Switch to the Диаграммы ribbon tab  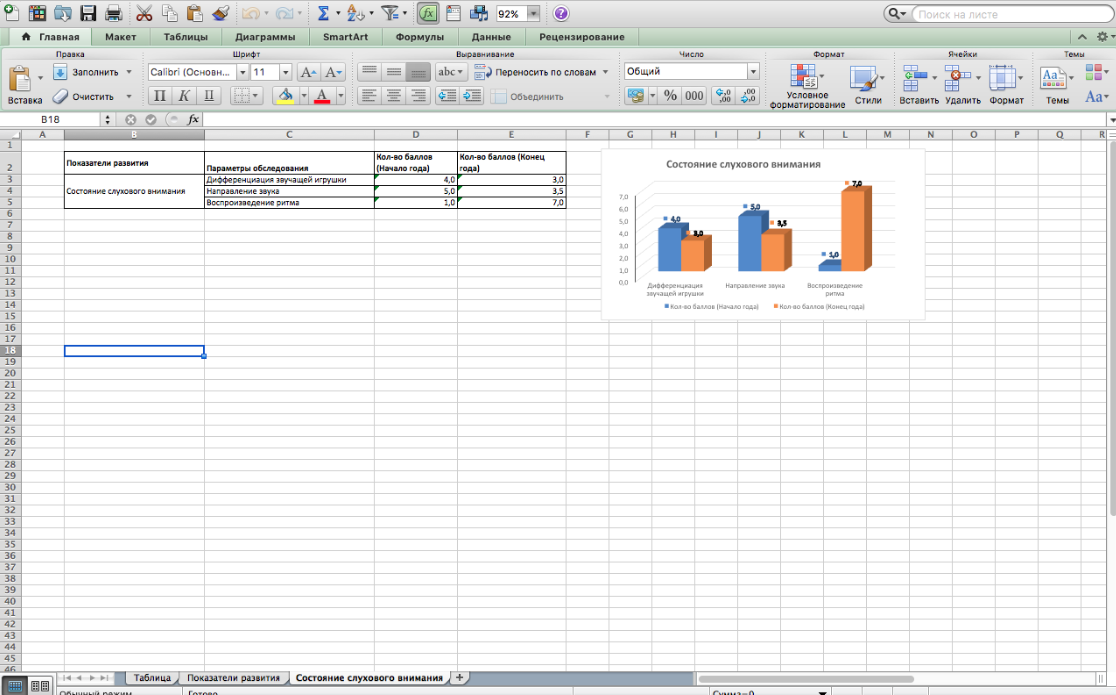click(x=265, y=37)
